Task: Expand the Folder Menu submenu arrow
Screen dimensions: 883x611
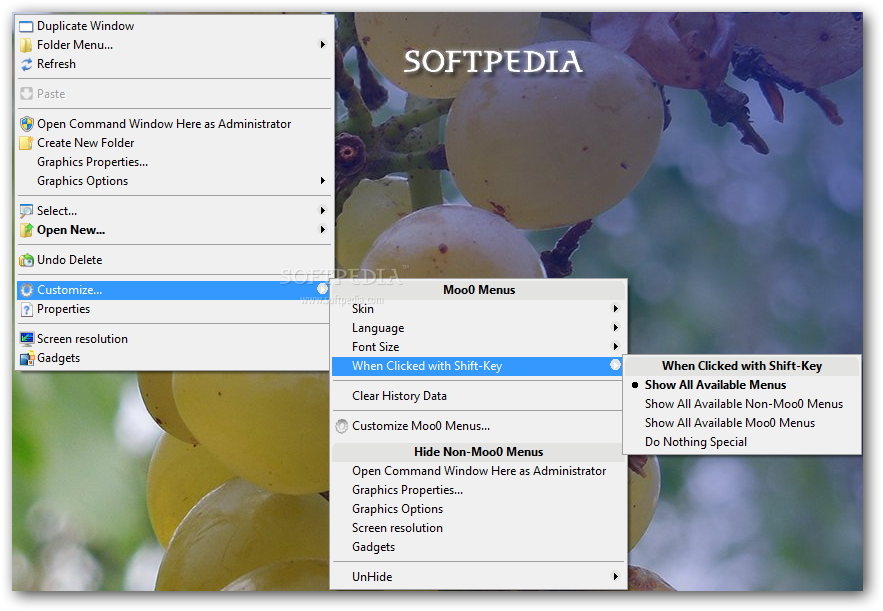Action: 323,44
